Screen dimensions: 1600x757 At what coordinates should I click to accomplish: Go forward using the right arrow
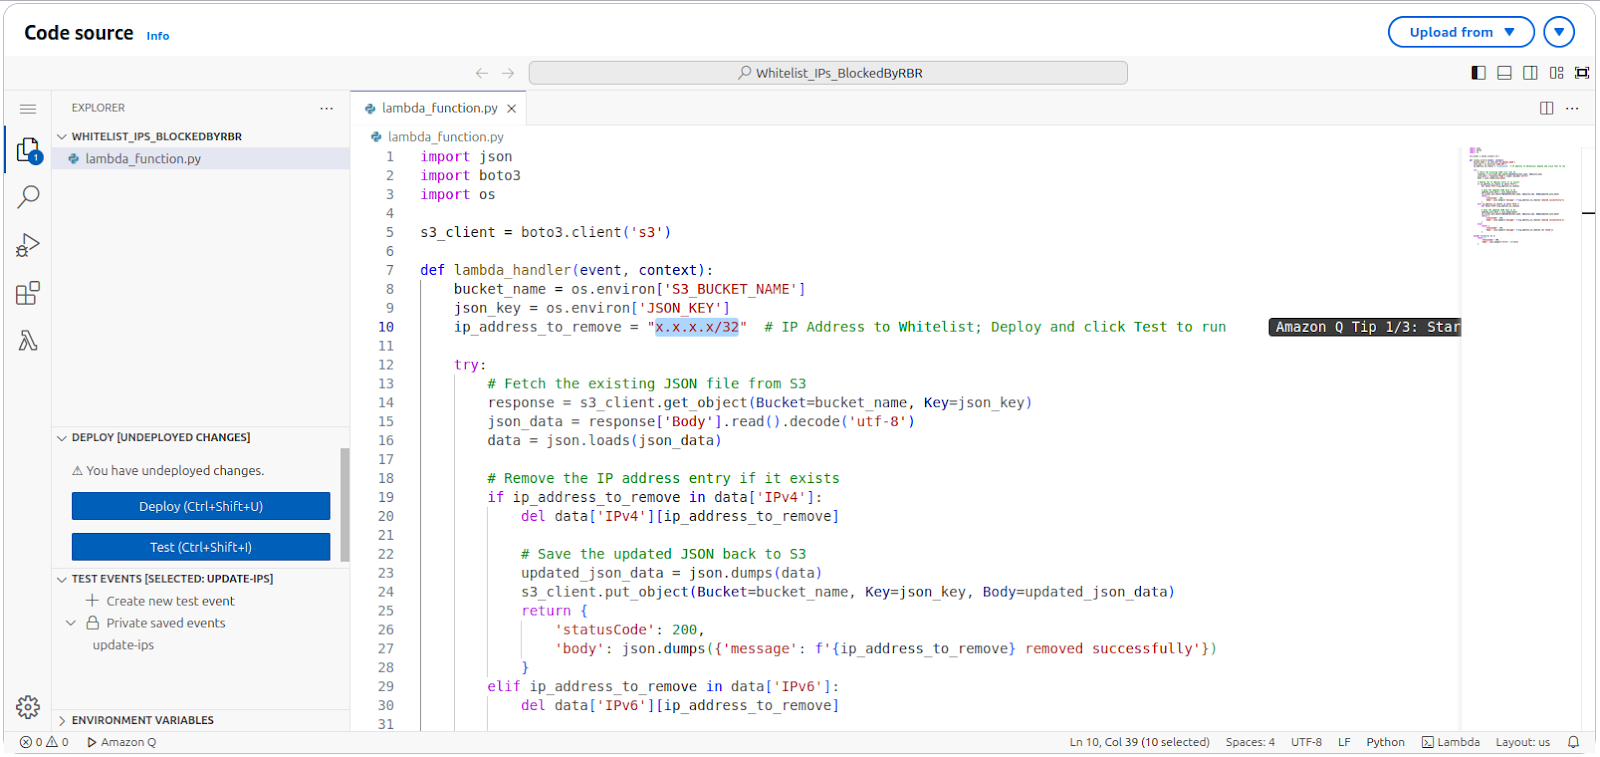[508, 73]
